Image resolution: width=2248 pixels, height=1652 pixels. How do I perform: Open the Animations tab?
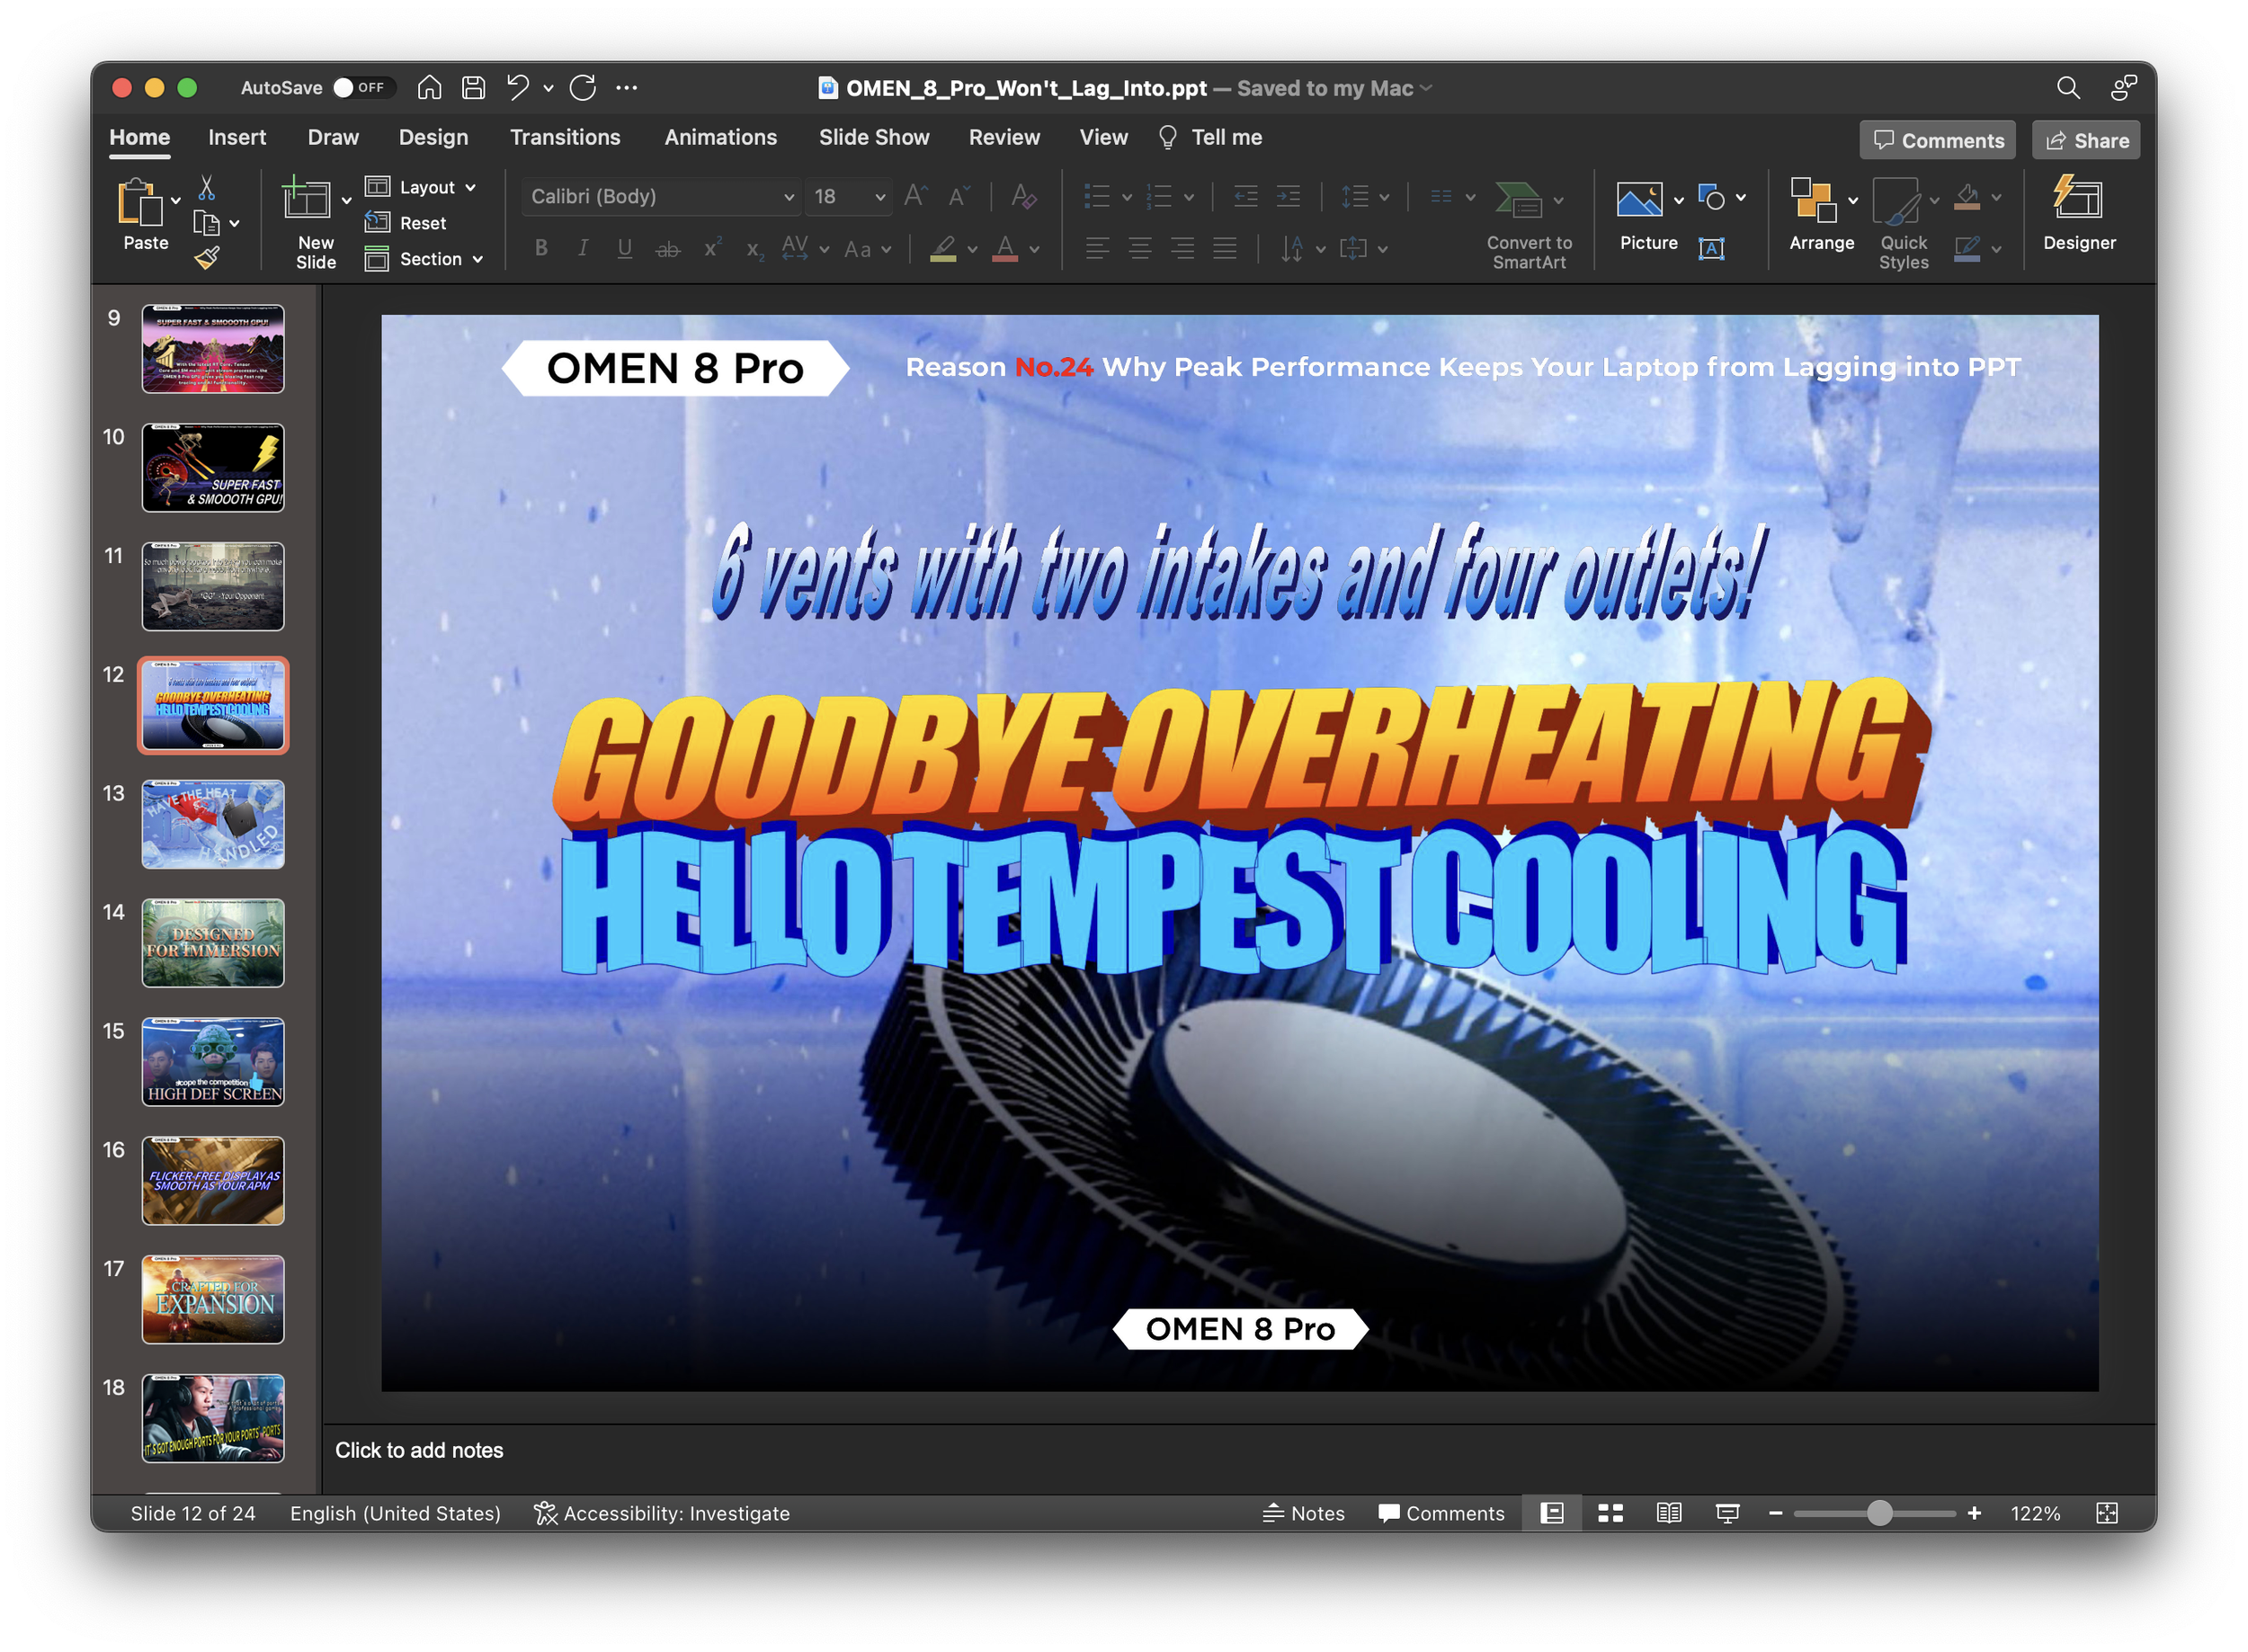(x=720, y=137)
